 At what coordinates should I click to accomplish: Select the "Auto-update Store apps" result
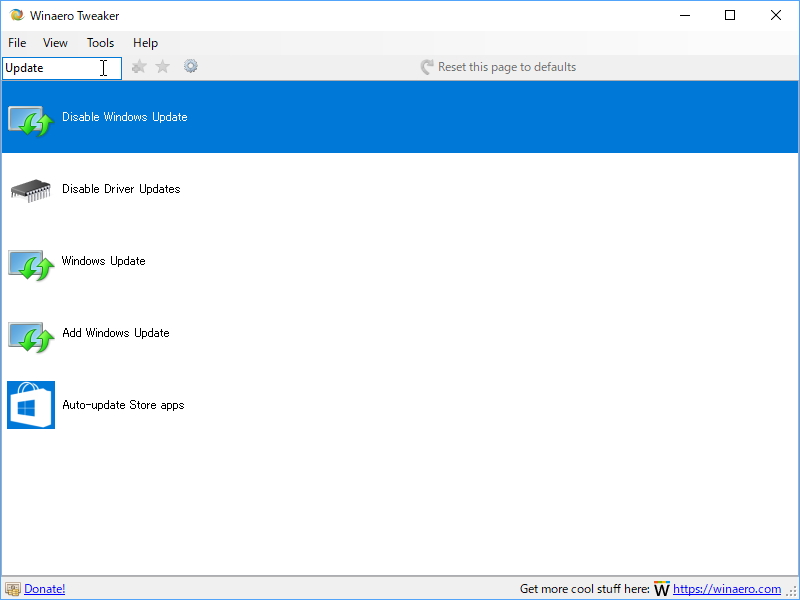click(x=400, y=405)
